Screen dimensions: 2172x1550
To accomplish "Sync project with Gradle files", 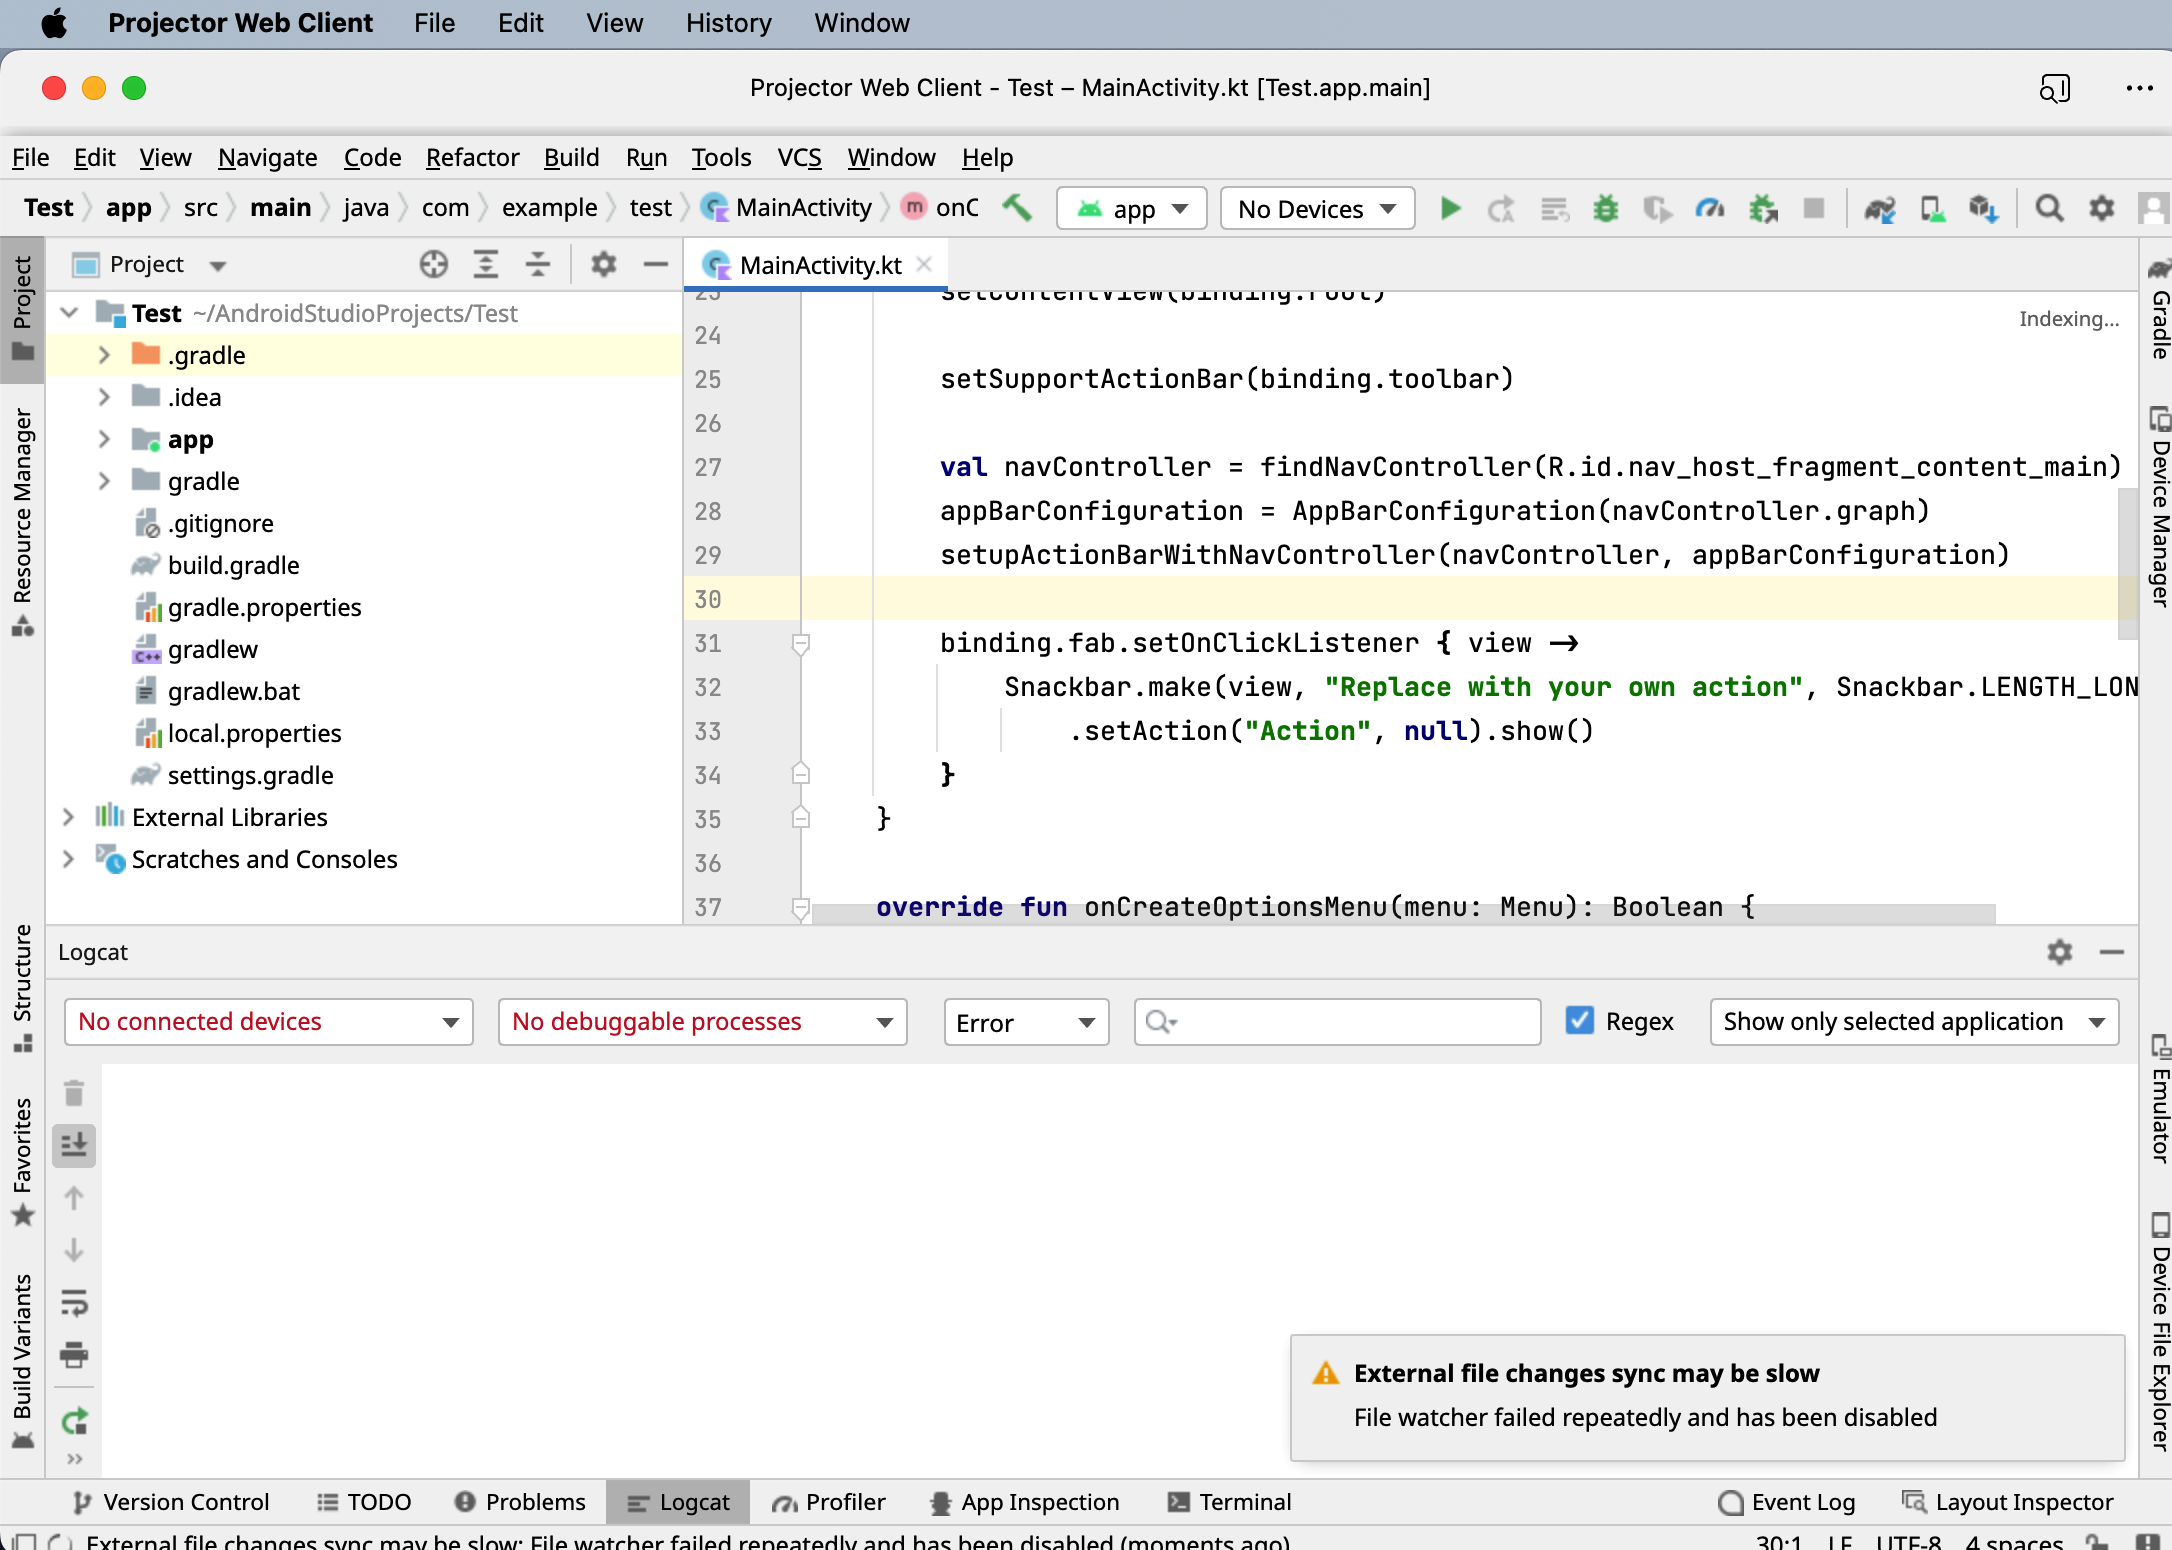I will coord(1879,208).
